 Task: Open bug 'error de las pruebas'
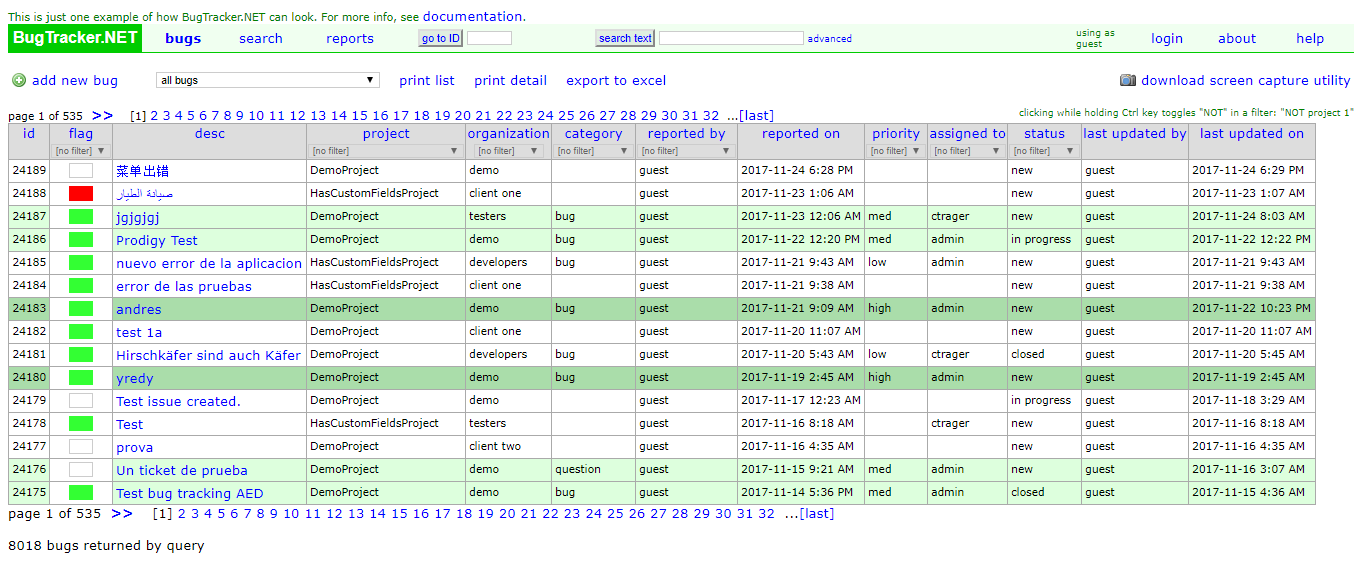(184, 286)
